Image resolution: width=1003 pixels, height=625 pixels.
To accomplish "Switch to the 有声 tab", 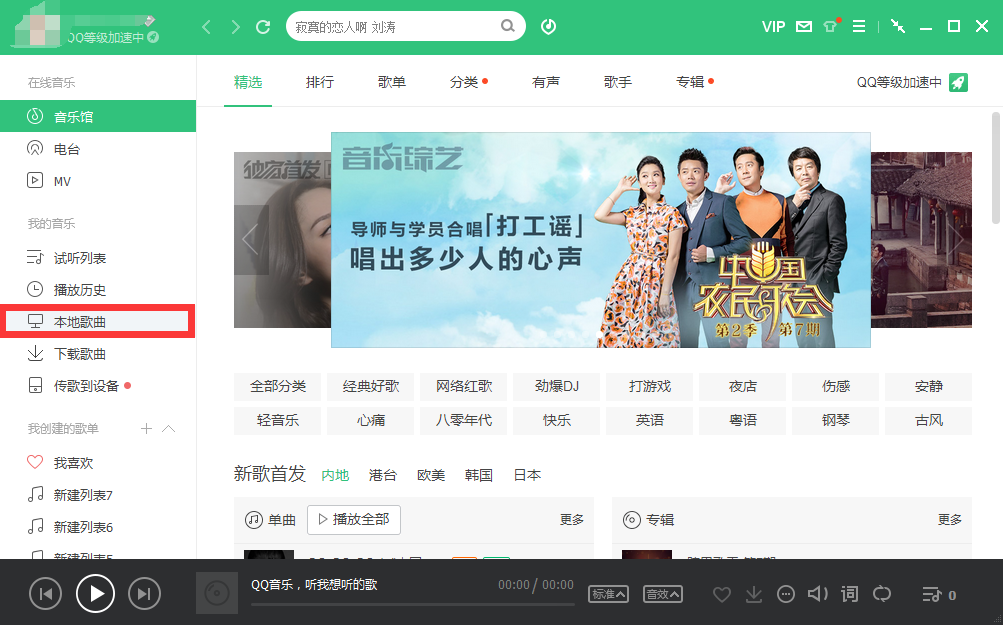I will pyautogui.click(x=546, y=82).
